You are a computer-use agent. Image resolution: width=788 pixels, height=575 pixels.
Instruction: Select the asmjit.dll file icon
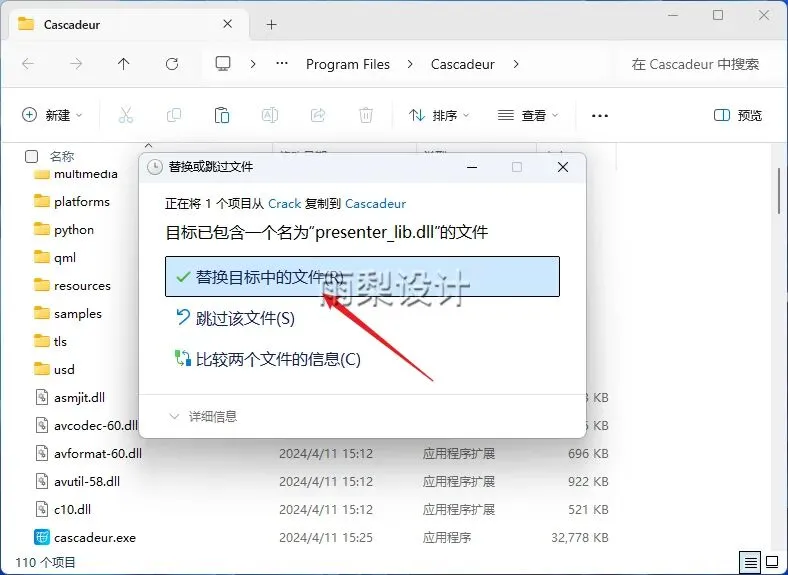click(x=42, y=397)
